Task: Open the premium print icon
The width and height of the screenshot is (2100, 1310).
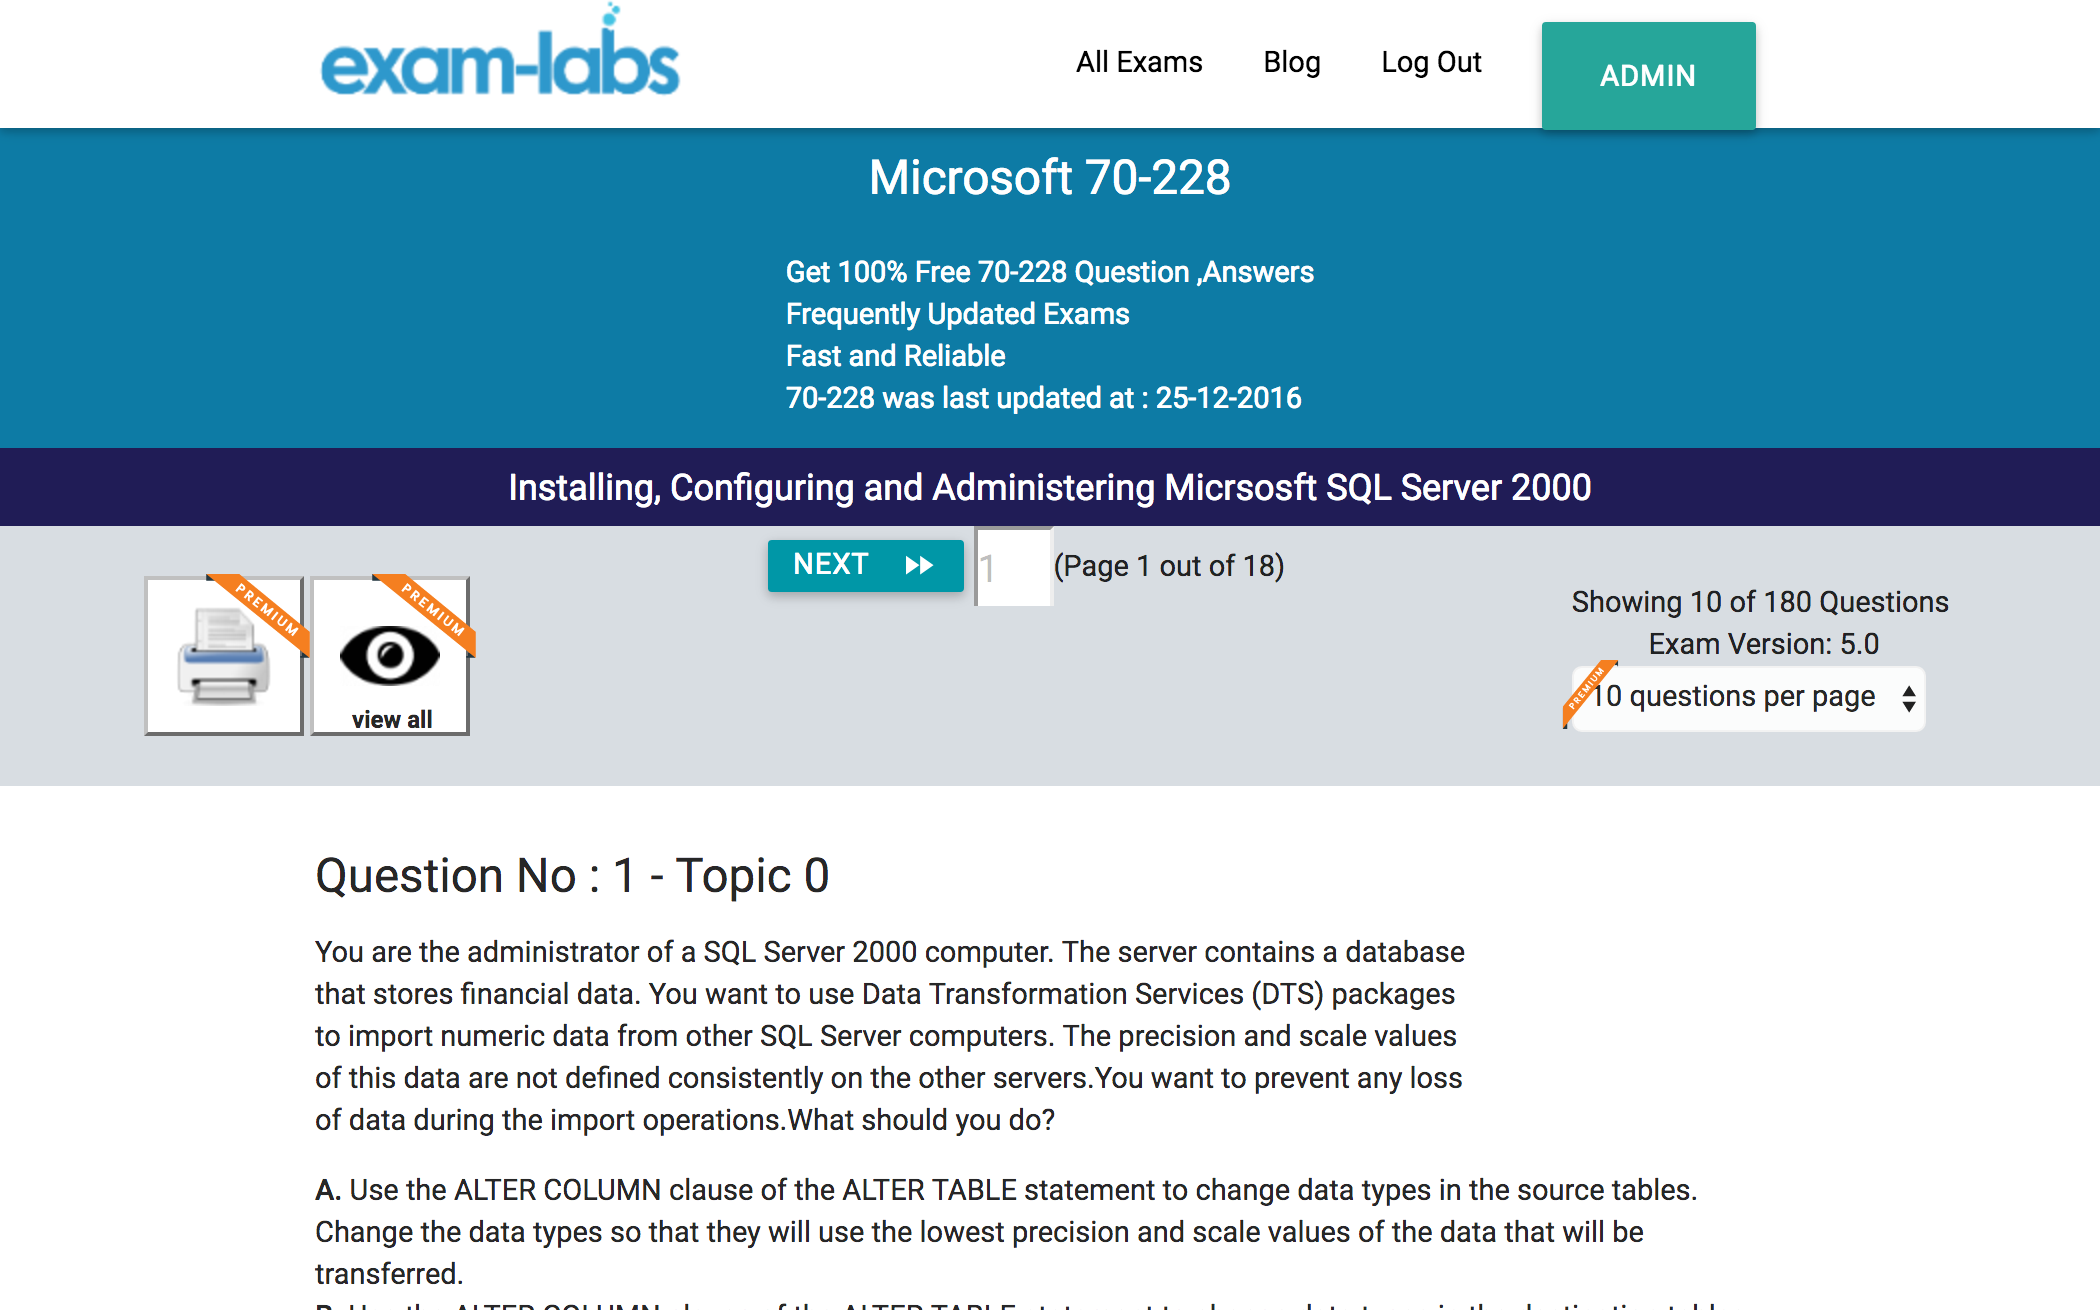Action: pos(224,656)
